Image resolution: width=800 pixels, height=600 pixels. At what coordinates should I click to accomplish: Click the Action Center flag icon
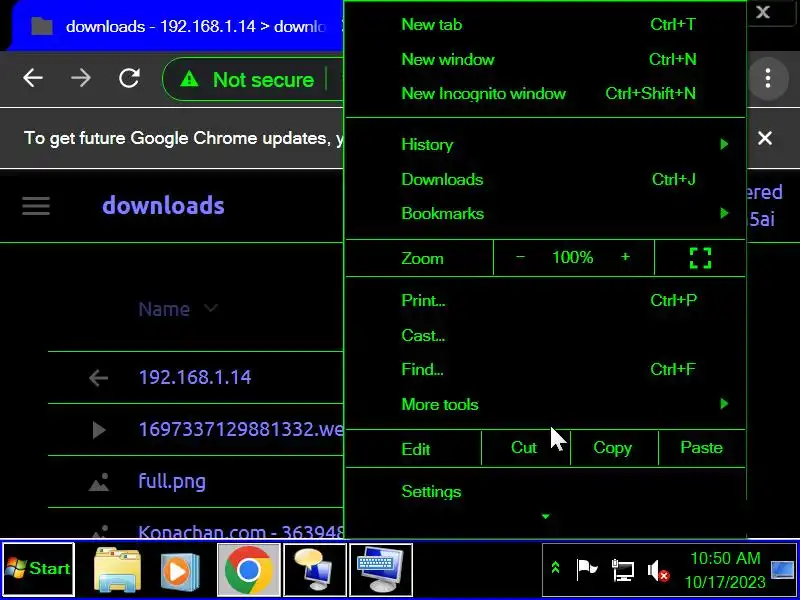point(587,569)
